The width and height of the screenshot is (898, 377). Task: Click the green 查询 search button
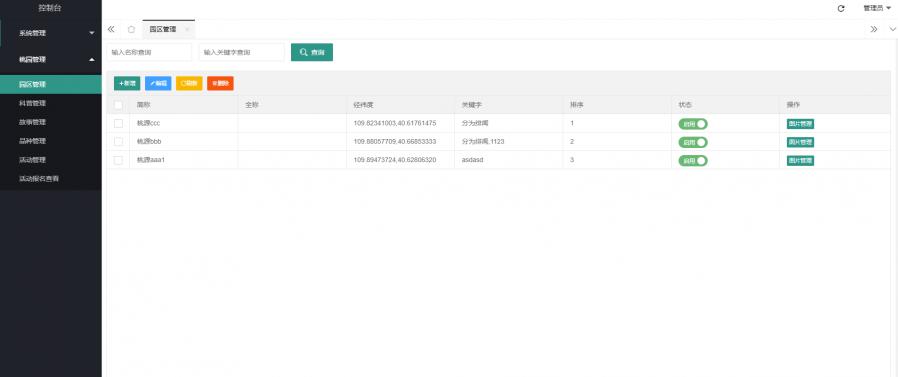312,52
